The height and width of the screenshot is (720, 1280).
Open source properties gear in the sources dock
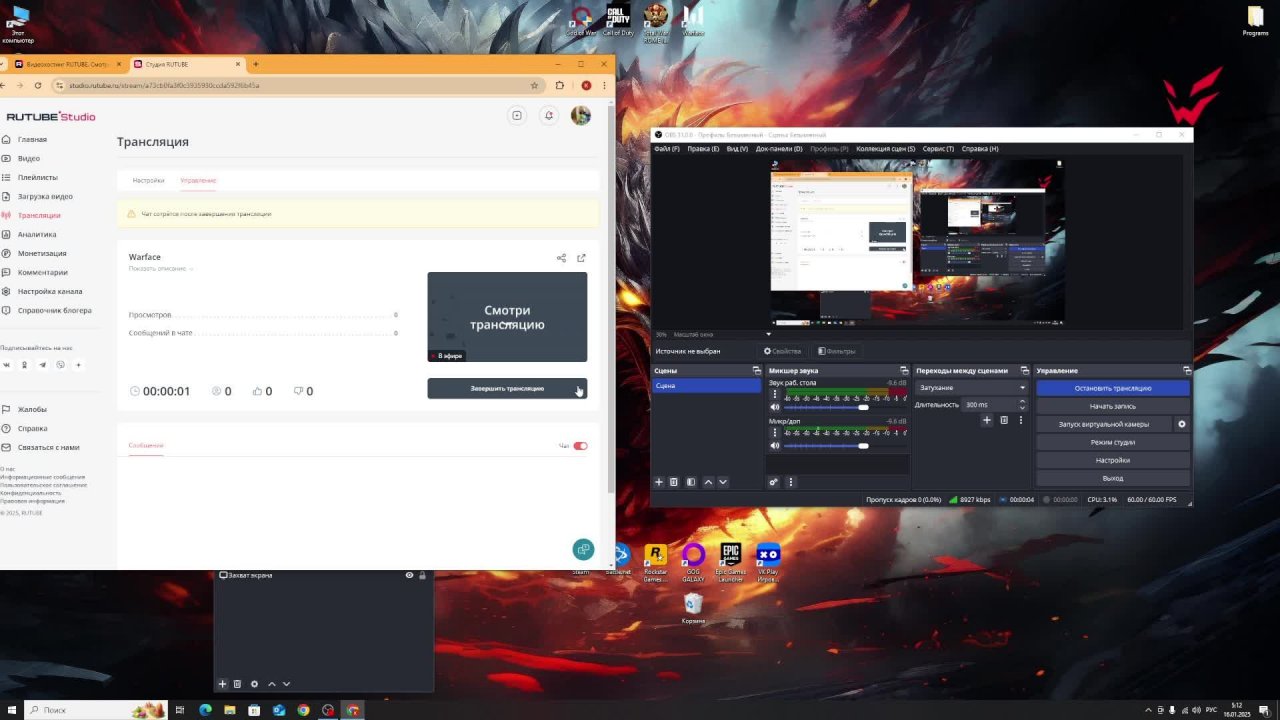point(254,684)
